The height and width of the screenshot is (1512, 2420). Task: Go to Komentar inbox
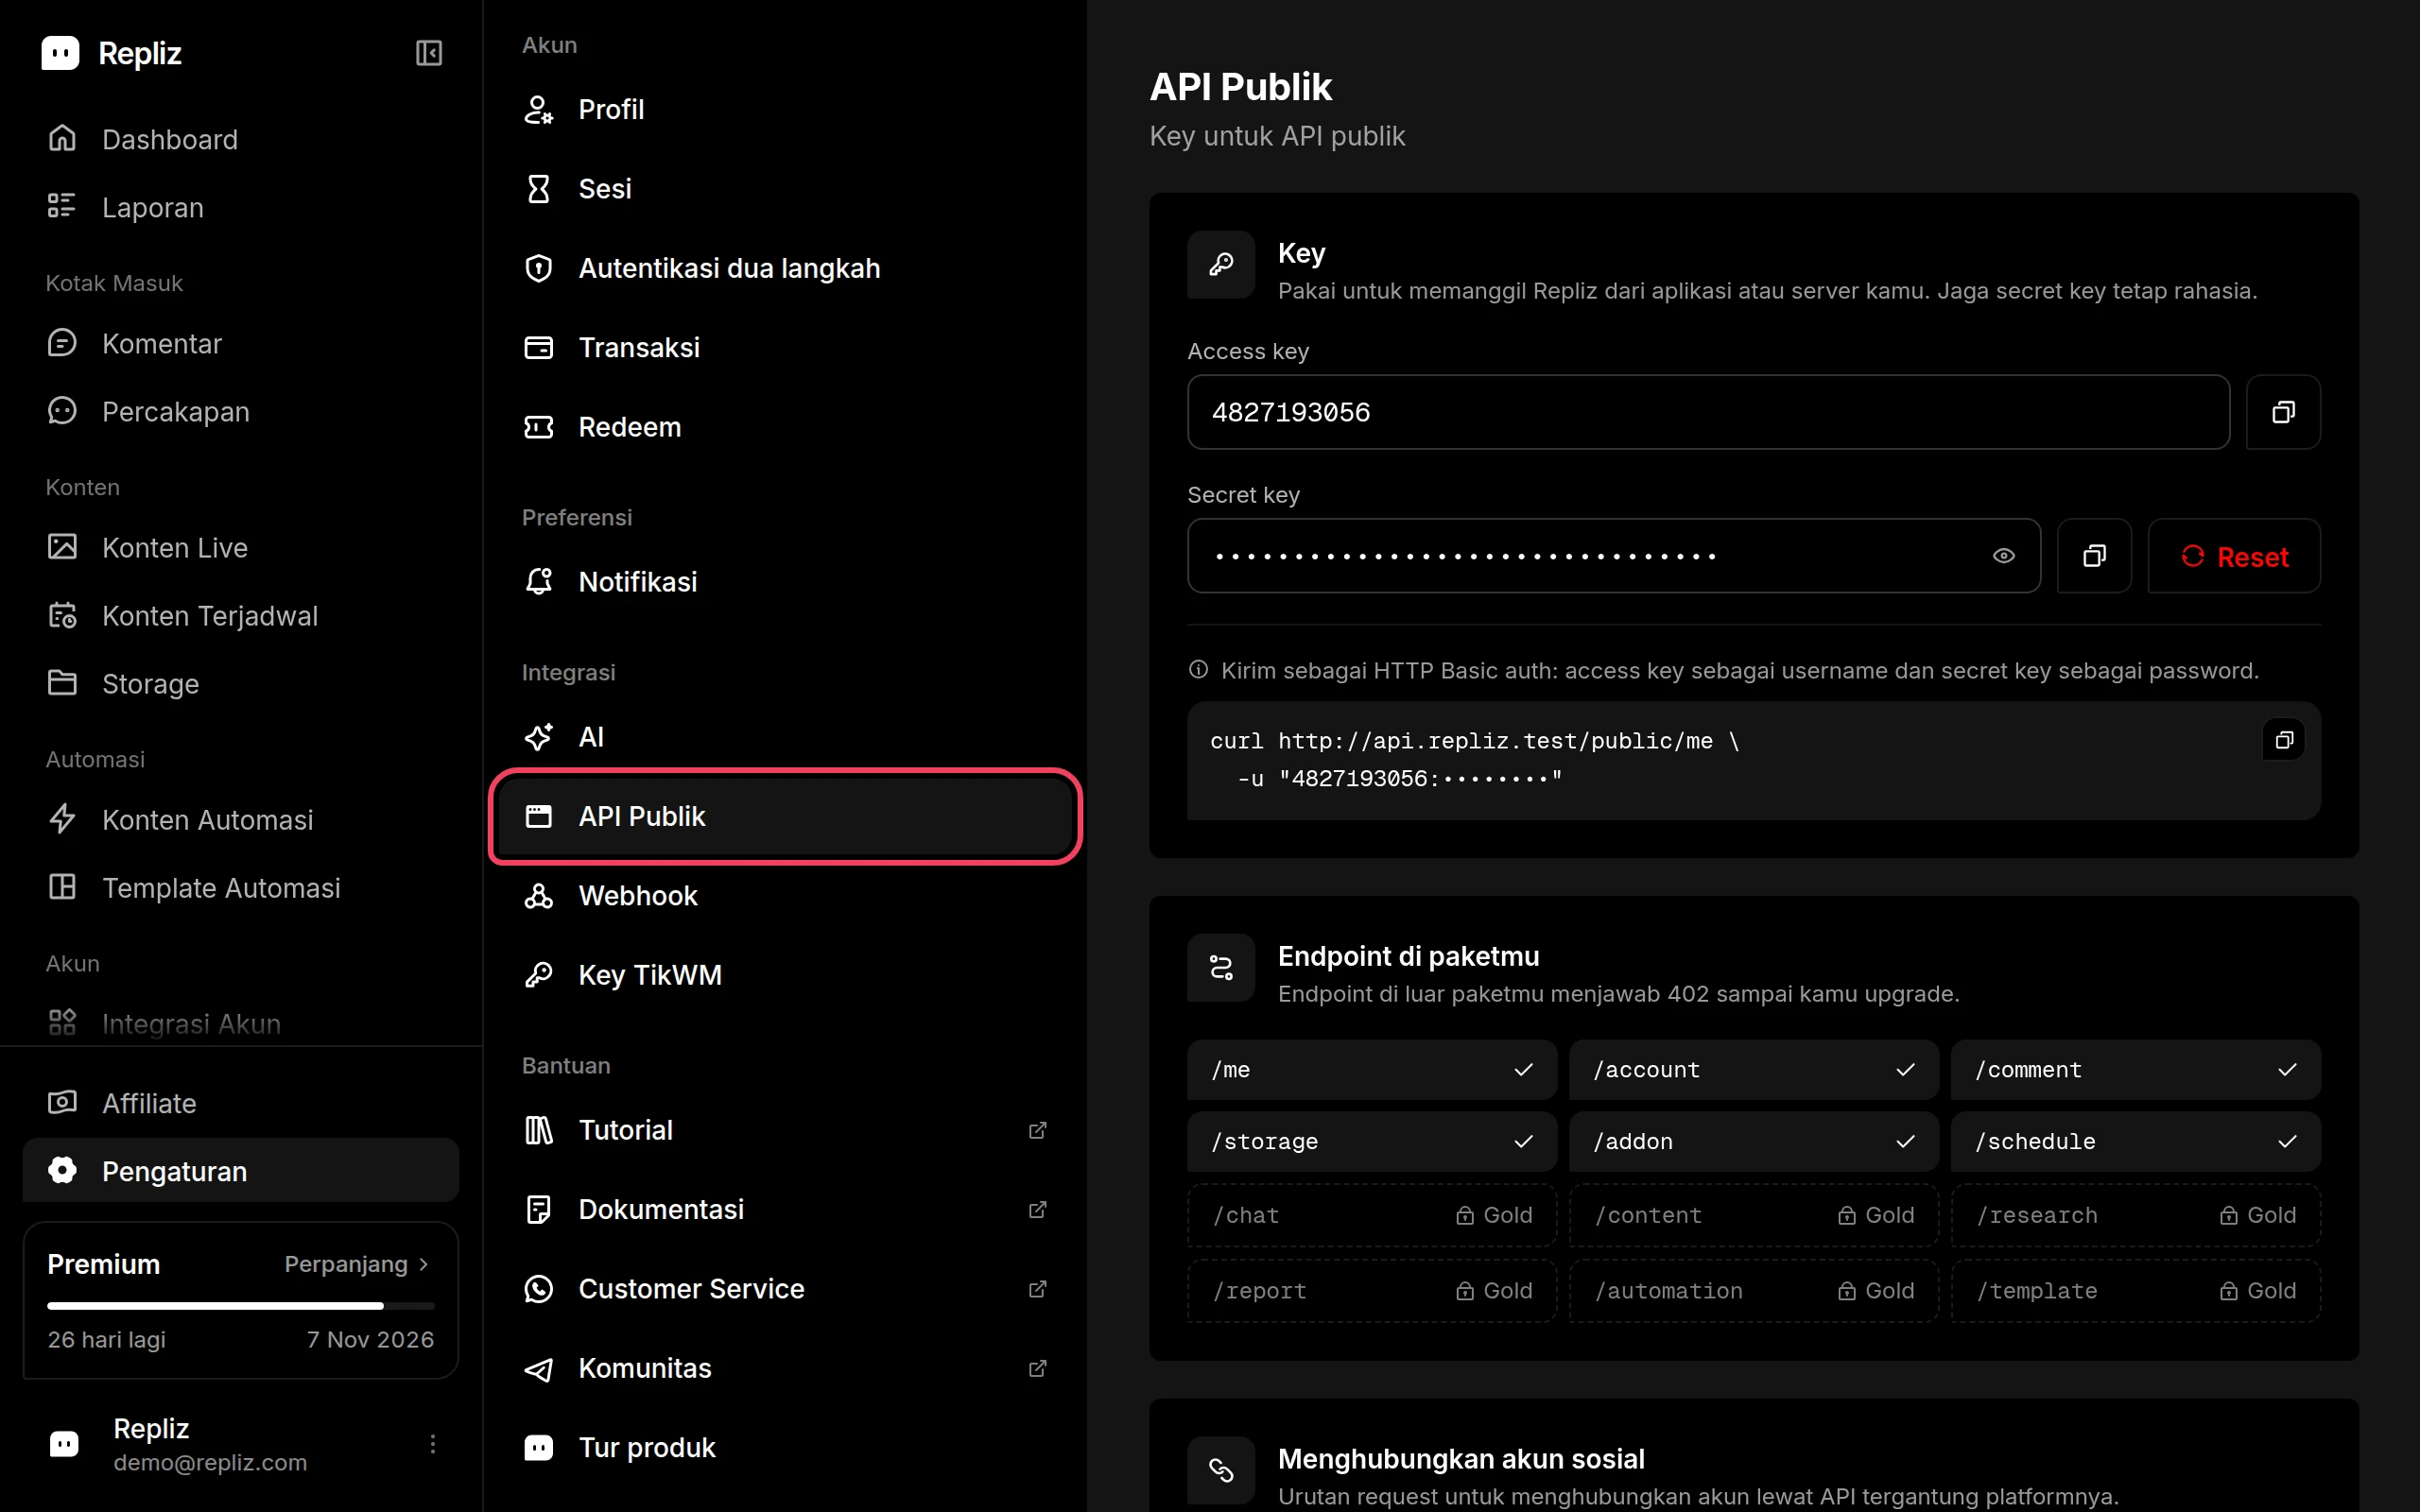coord(241,343)
